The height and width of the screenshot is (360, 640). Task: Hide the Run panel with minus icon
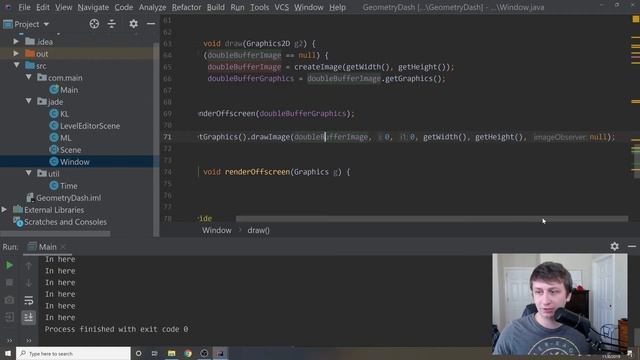pyautogui.click(x=632, y=246)
